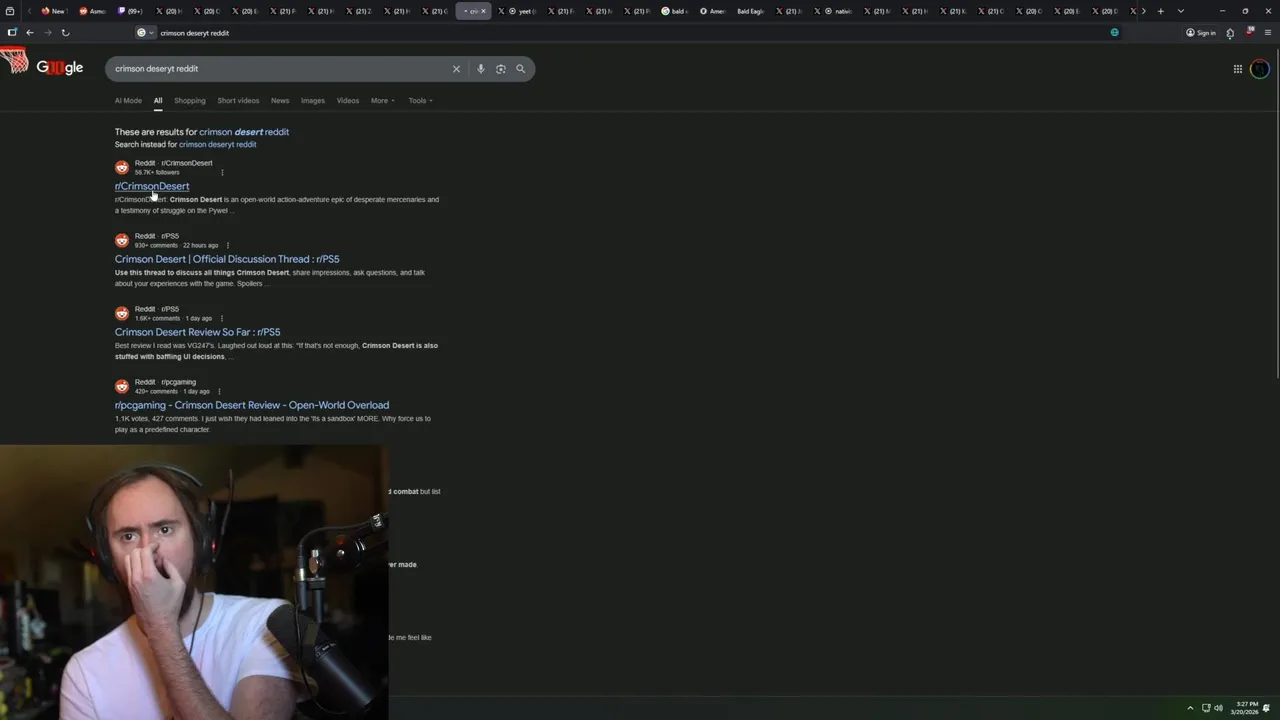Toggle the browser sidebar button
Screen dimensions: 1280x720
click(12, 32)
